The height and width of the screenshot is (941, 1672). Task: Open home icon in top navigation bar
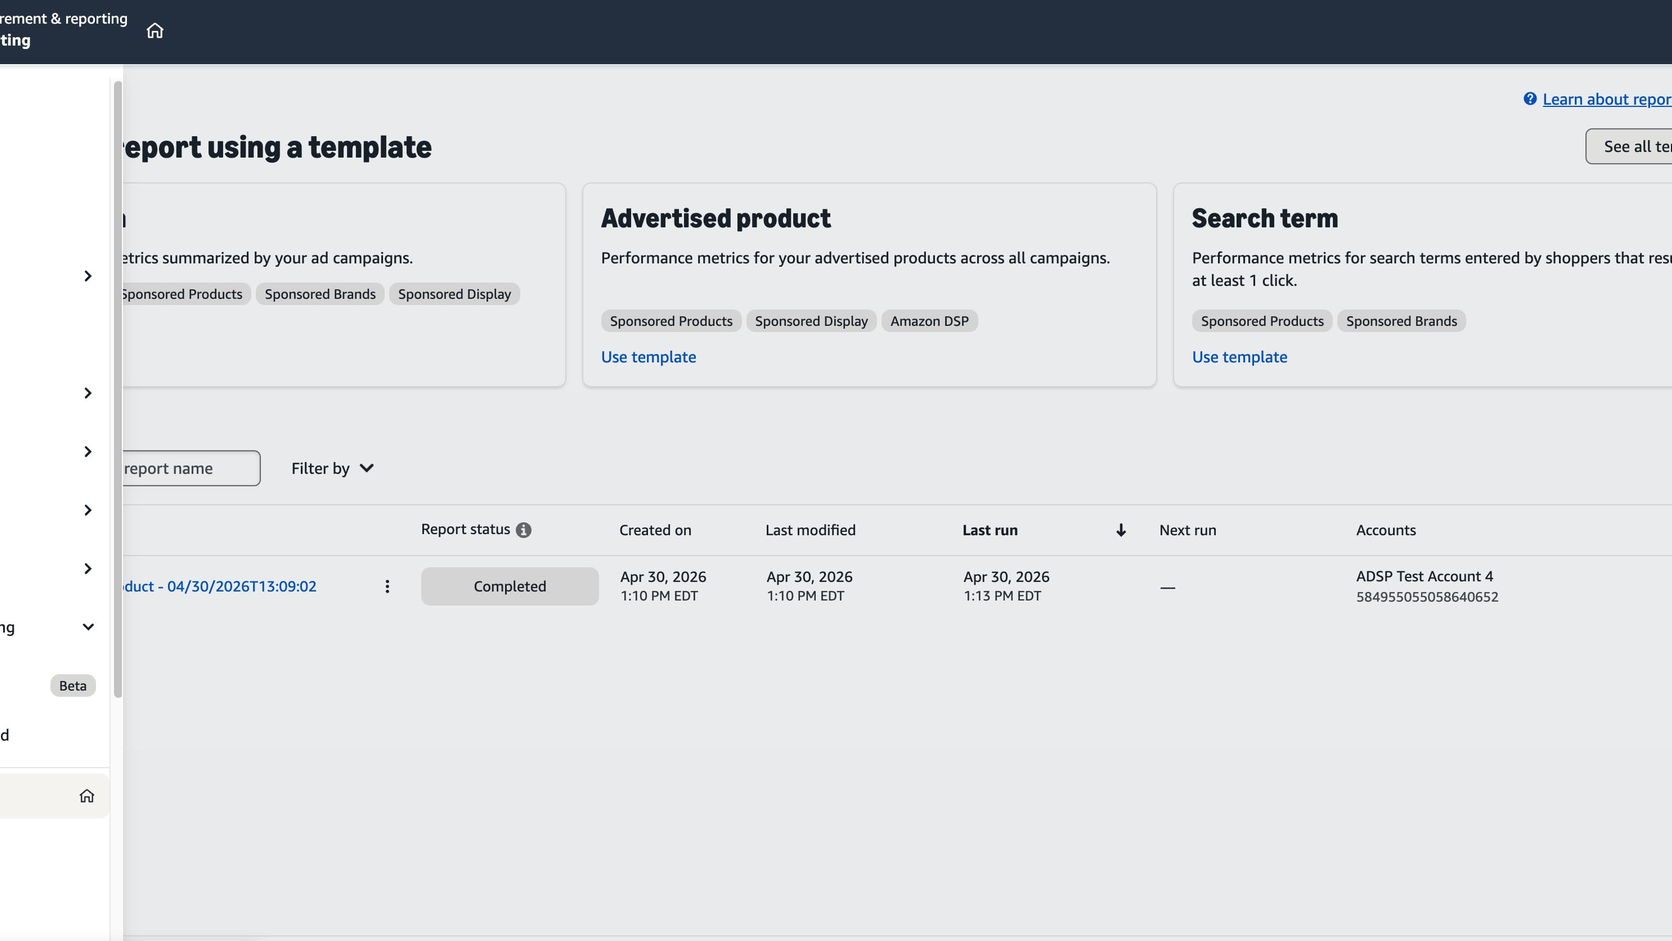(x=155, y=31)
